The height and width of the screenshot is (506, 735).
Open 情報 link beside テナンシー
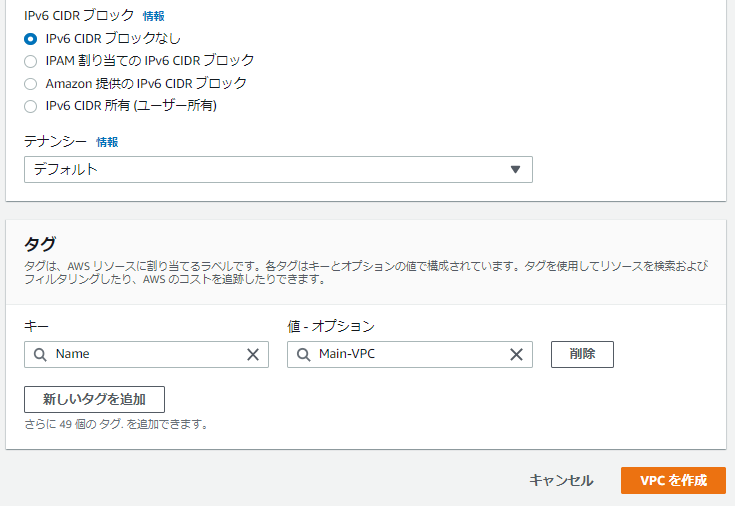click(x=107, y=143)
